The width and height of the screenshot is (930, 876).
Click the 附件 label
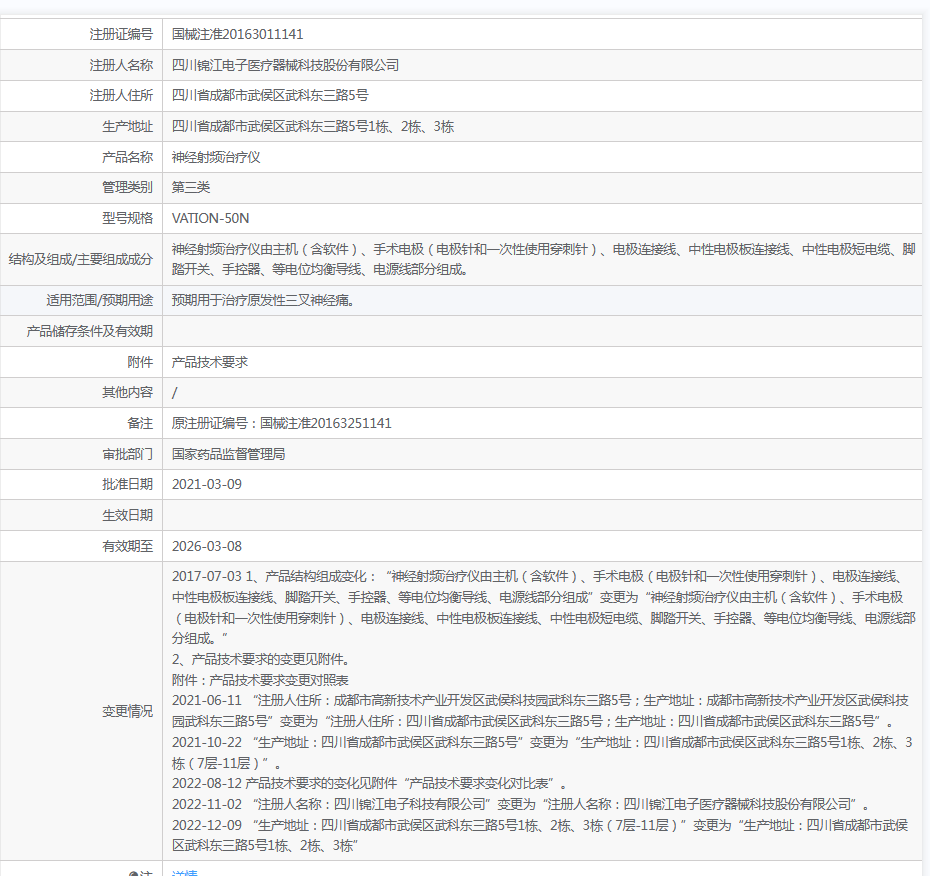click(140, 362)
